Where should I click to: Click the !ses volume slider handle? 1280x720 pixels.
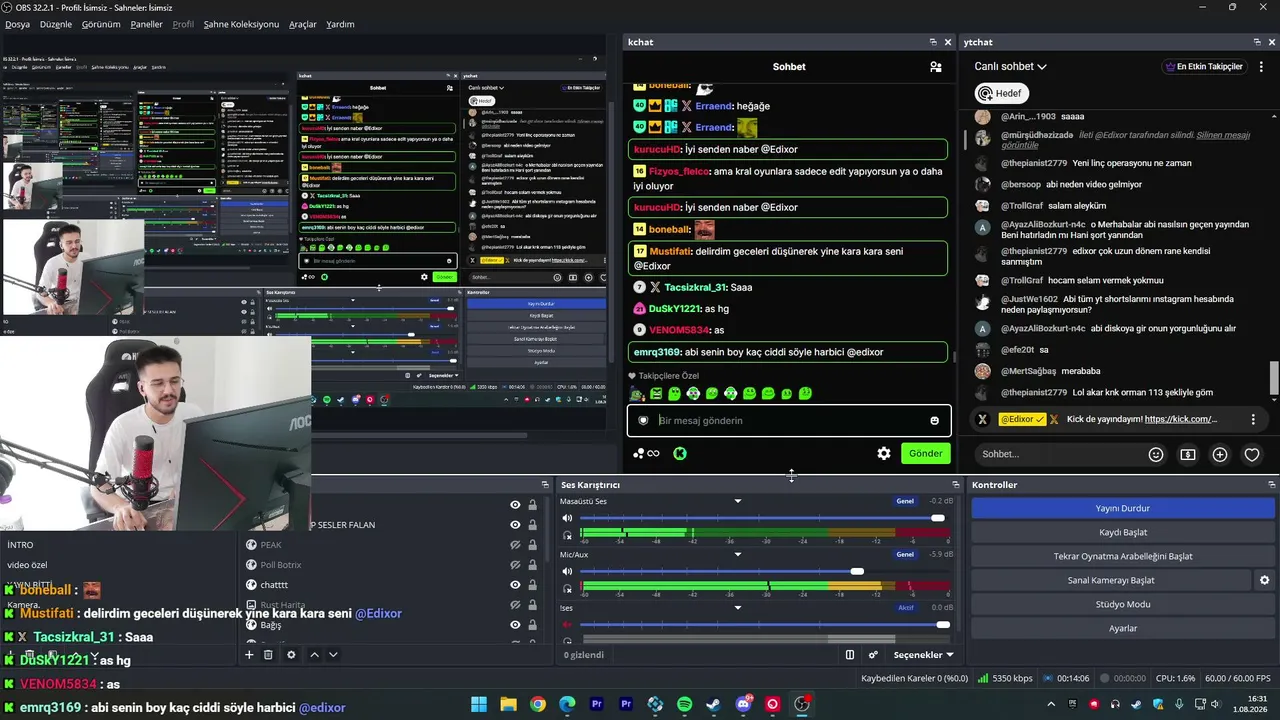tap(943, 625)
